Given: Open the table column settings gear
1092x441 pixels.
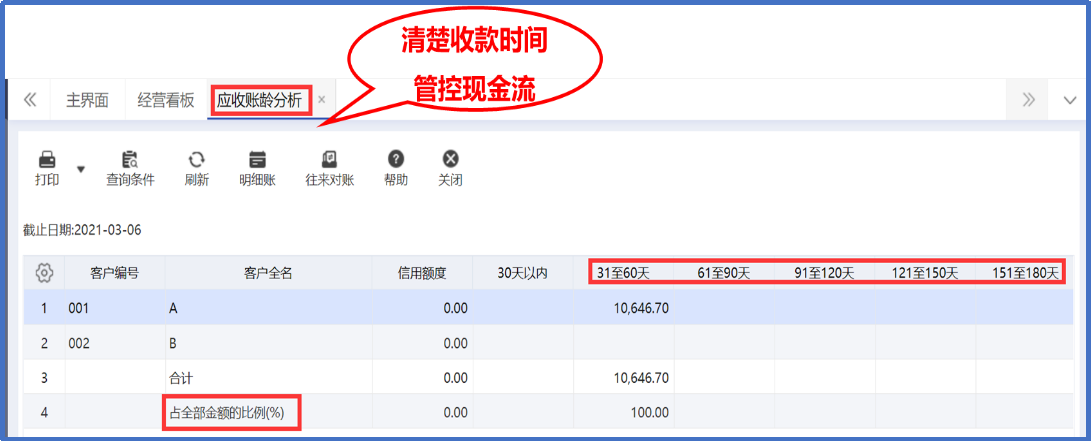Looking at the screenshot, I should 44,273.
